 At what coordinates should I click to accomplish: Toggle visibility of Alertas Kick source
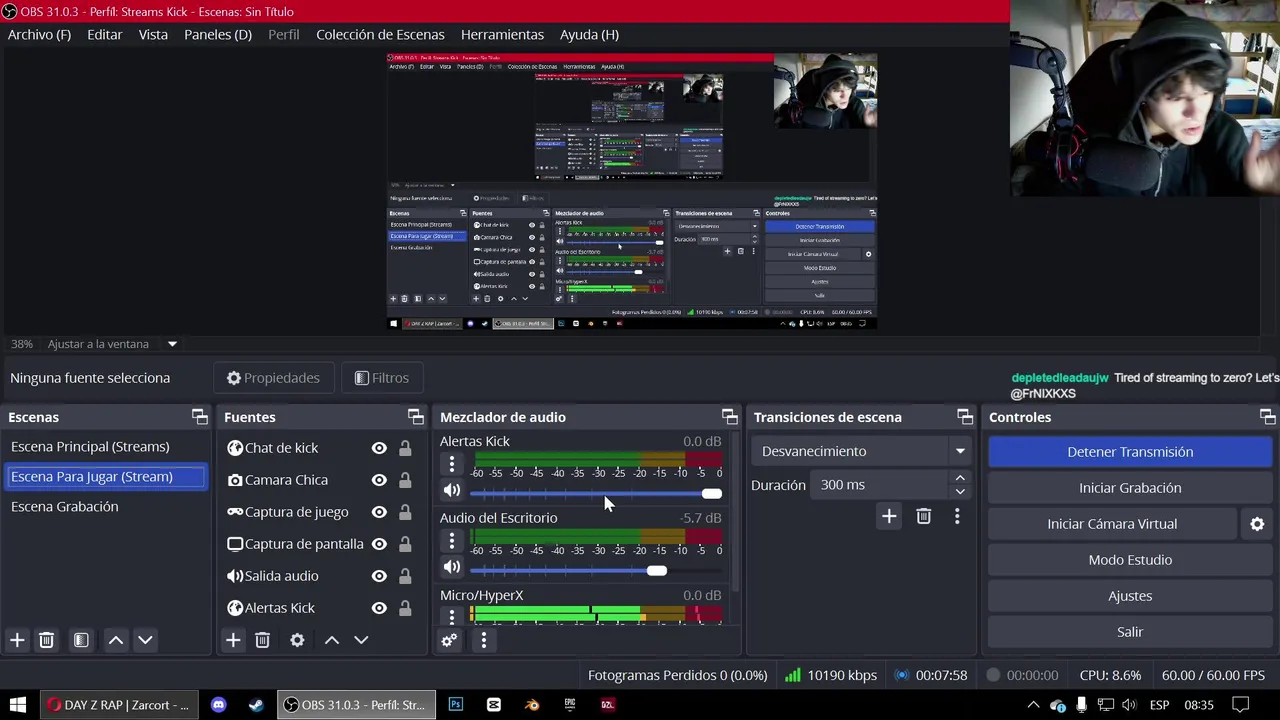379,608
